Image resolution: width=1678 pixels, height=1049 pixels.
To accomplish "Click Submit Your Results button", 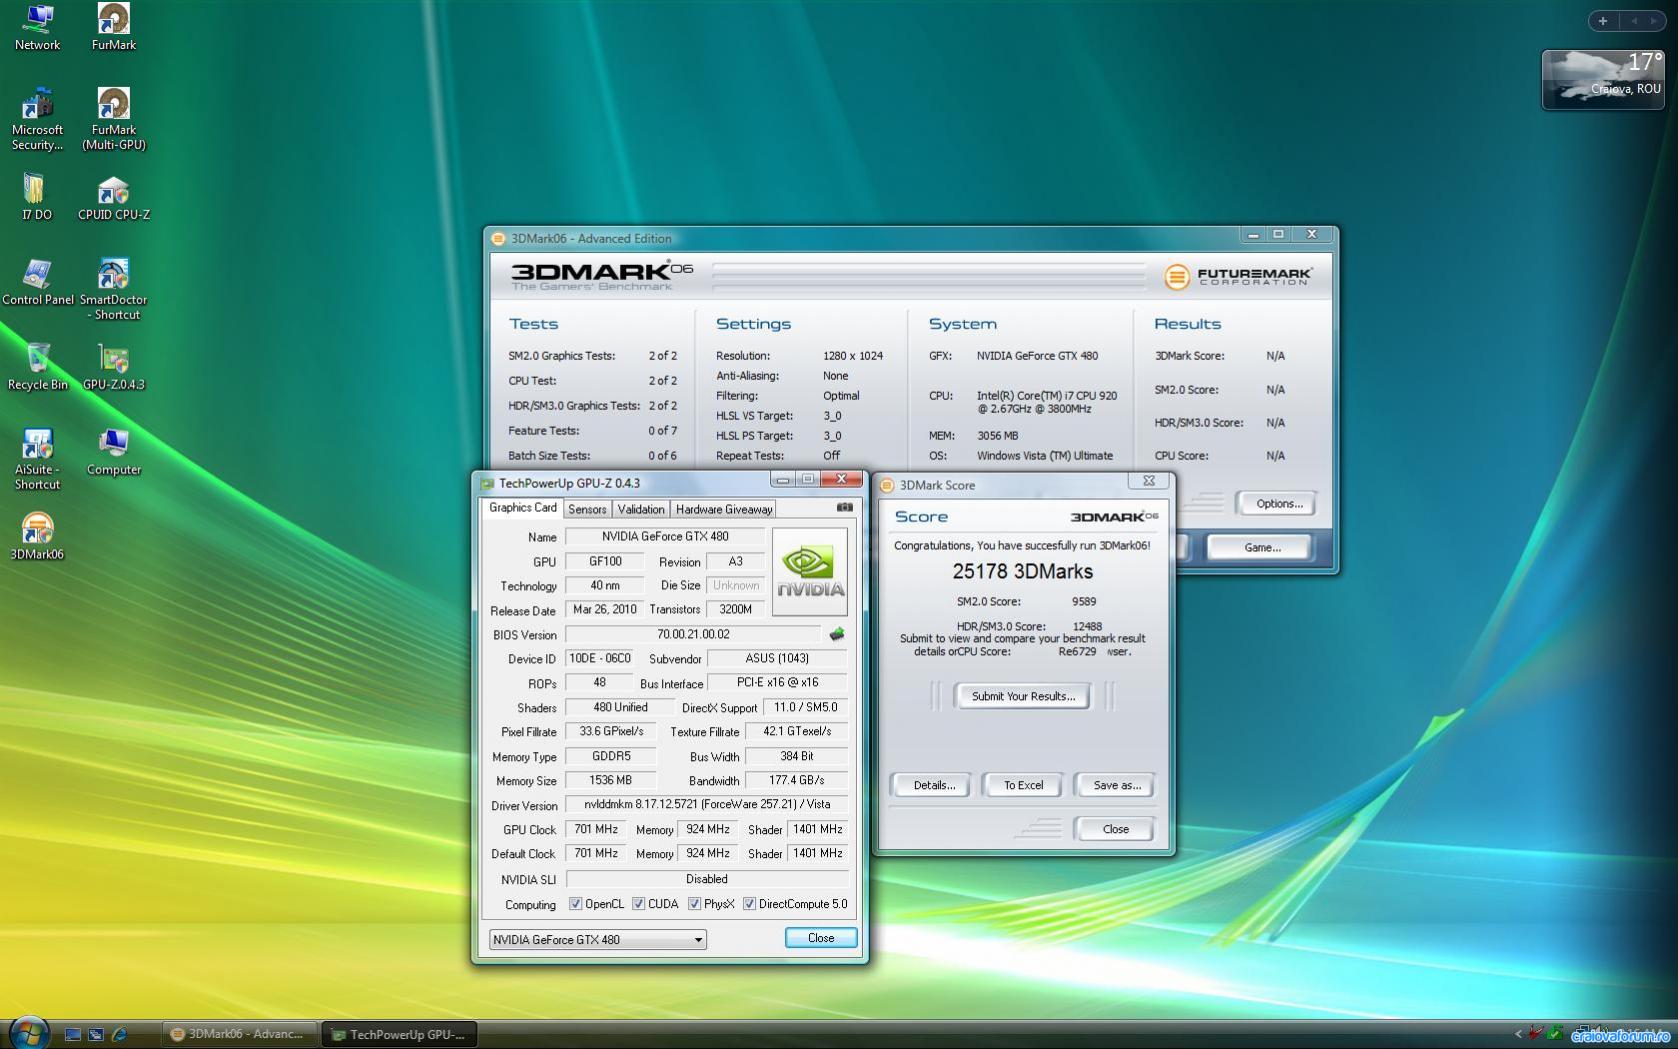I will pyautogui.click(x=1023, y=696).
